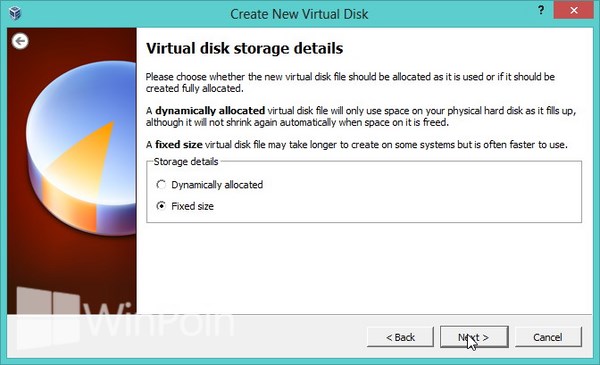Click the 'Fixed size' option label
Image resolution: width=600 pixels, height=365 pixels.
[x=192, y=206]
